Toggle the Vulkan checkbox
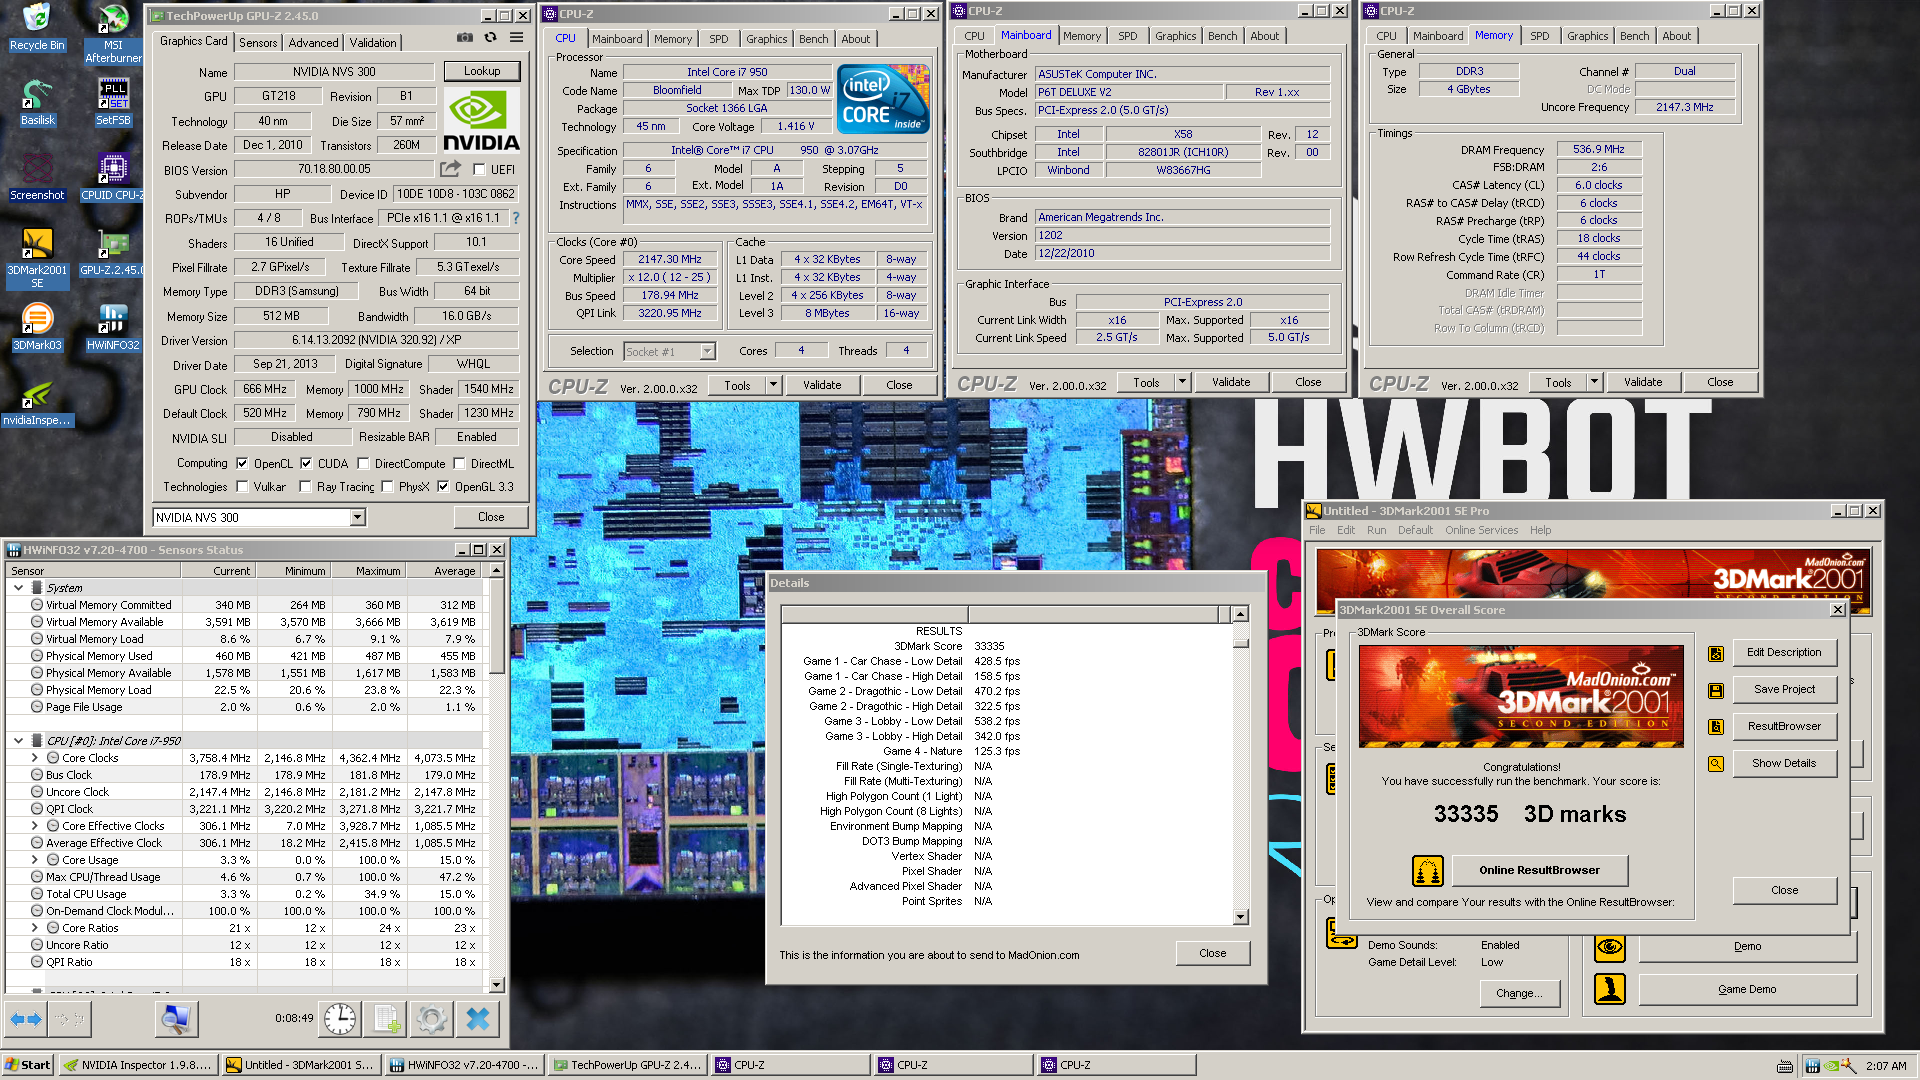 point(242,487)
